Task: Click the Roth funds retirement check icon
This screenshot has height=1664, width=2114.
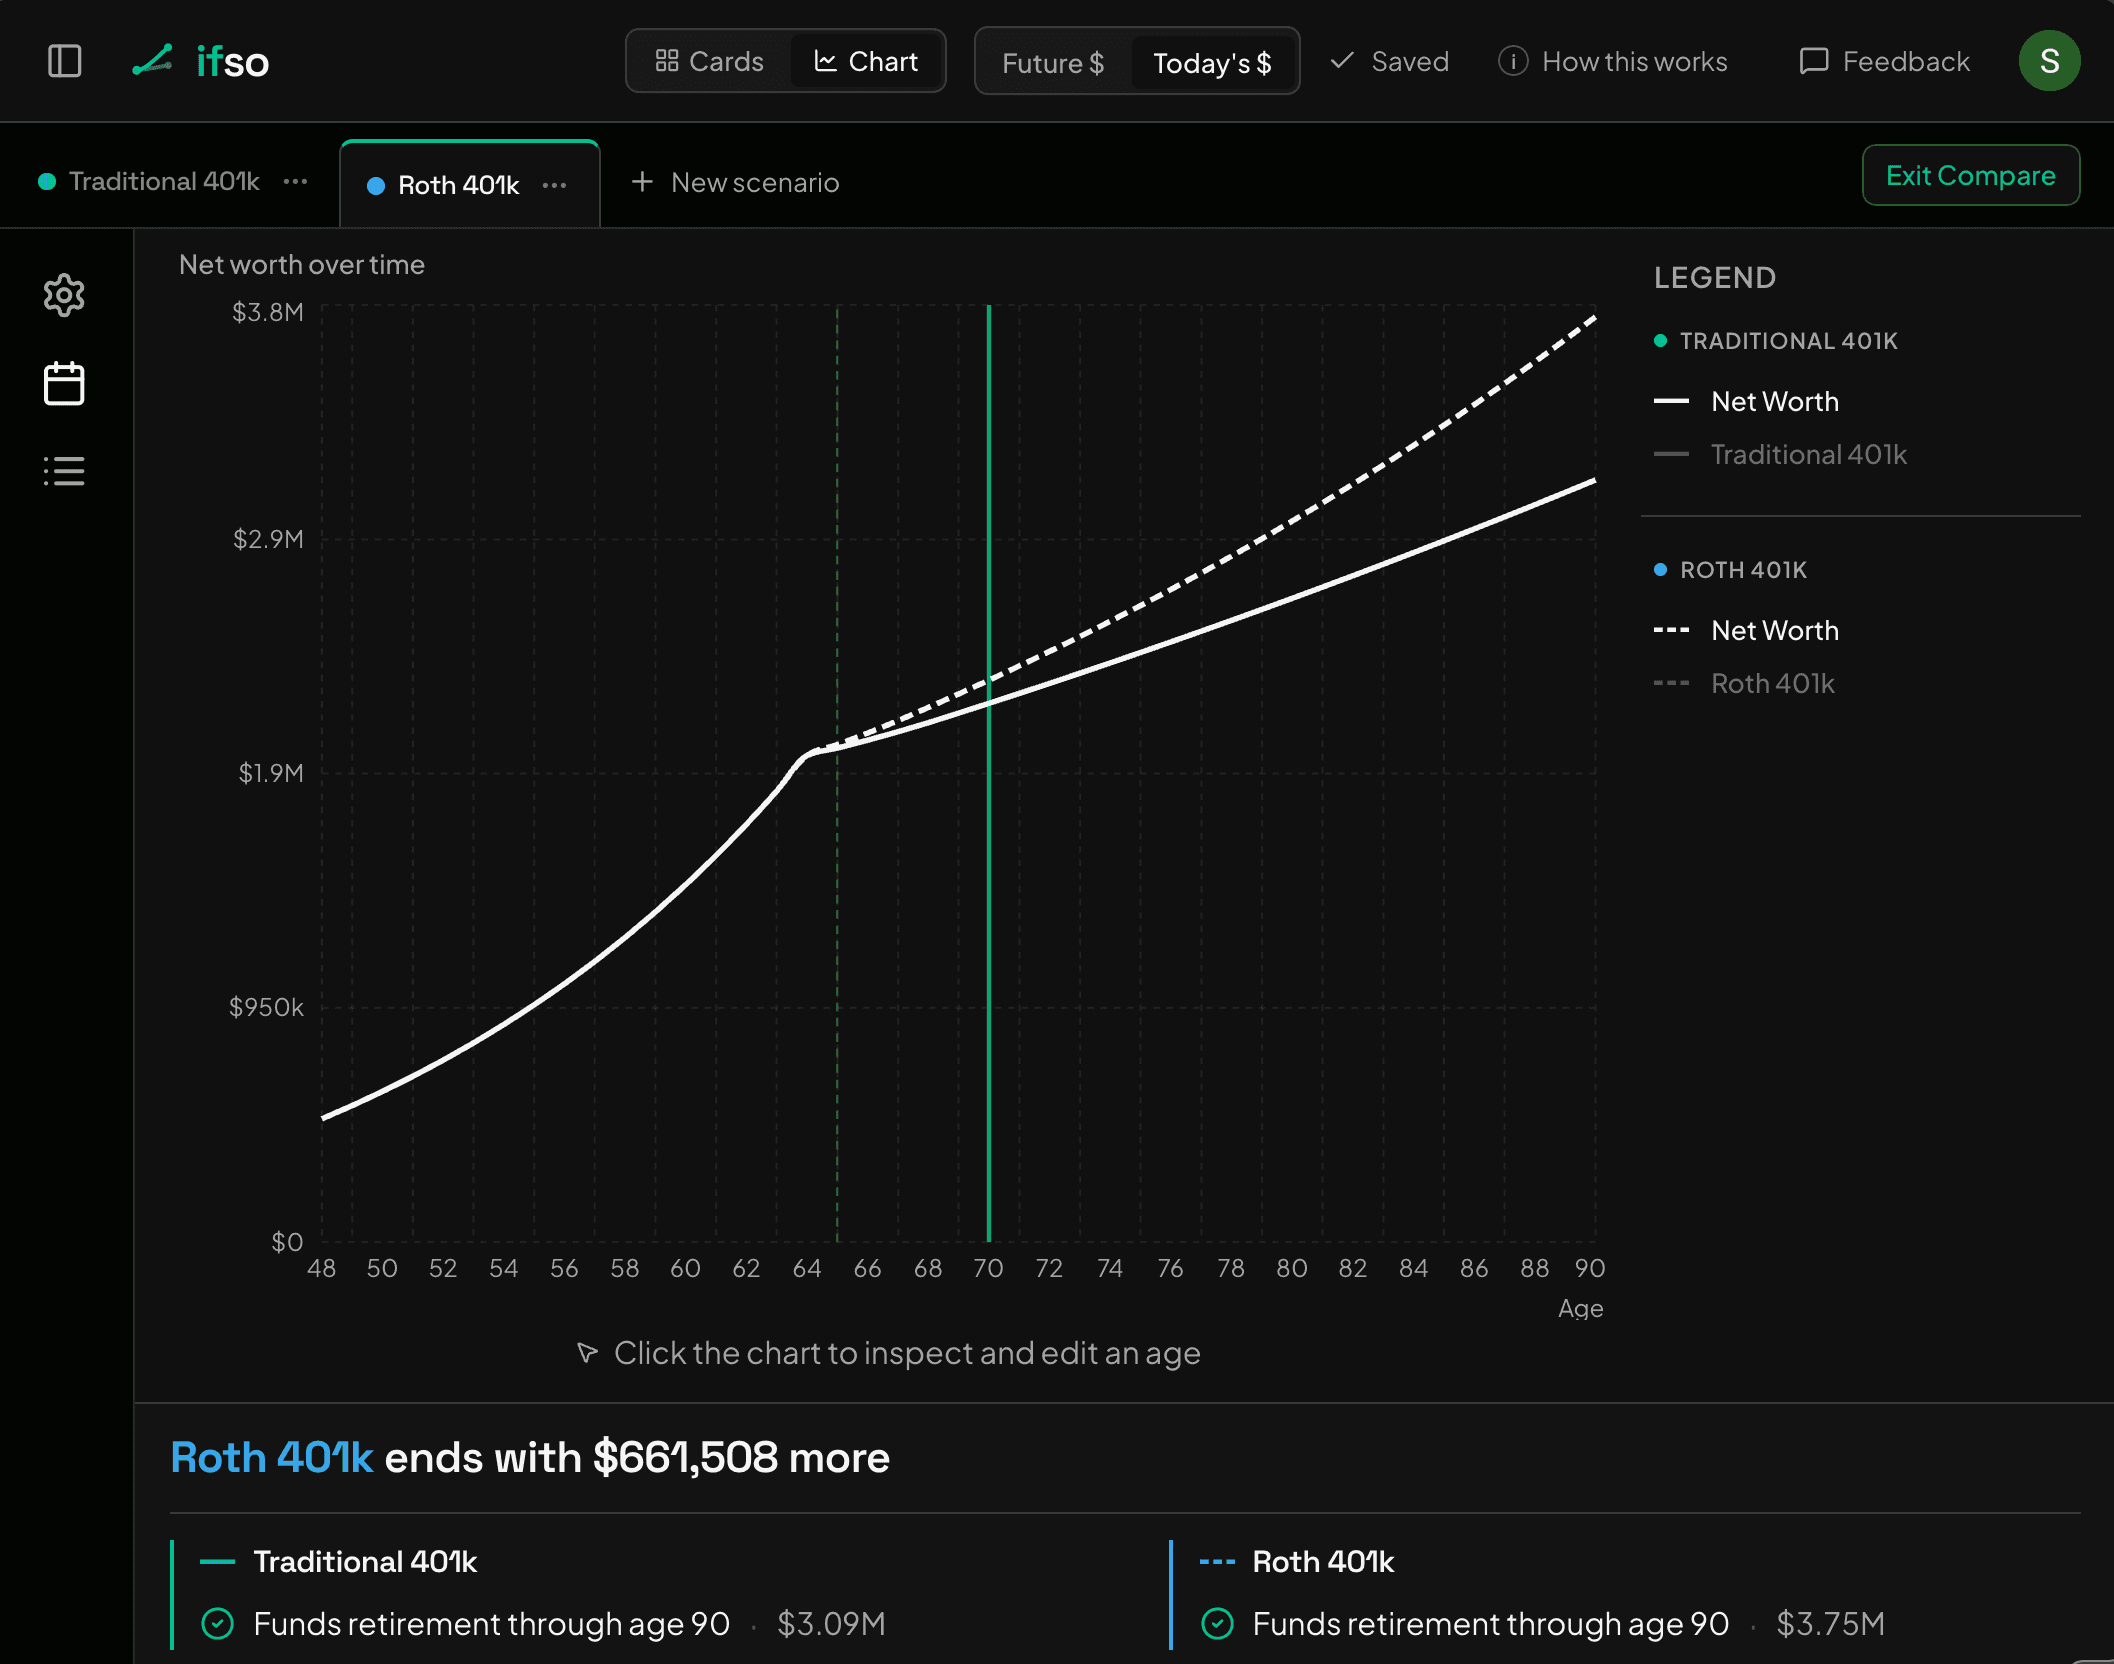Action: (1217, 1623)
